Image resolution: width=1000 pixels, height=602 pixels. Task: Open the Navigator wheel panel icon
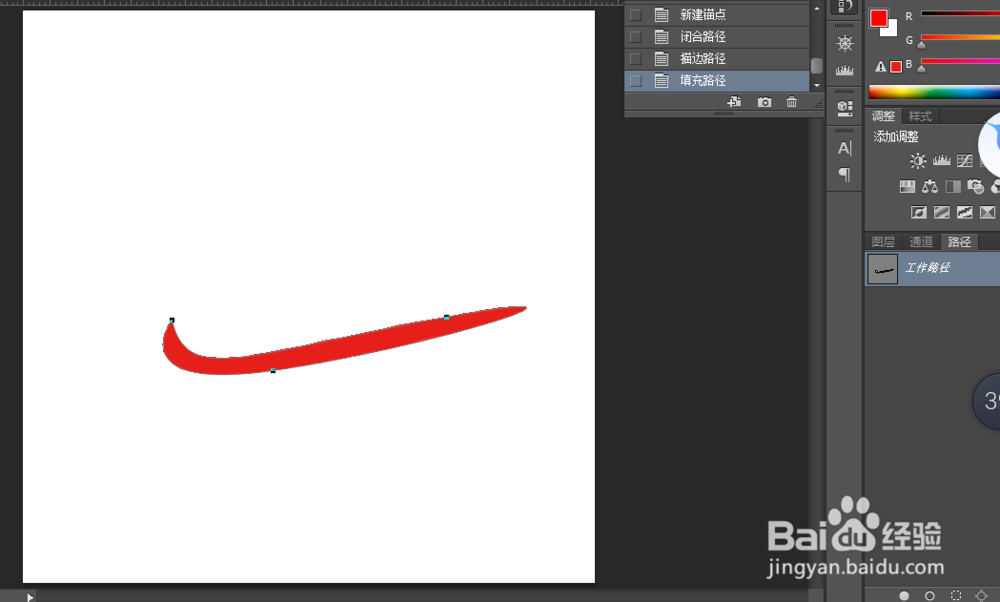tap(845, 43)
